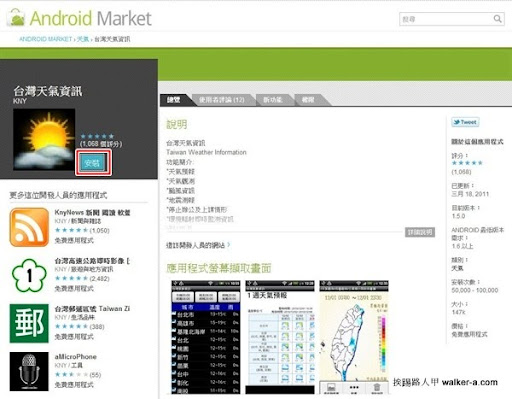The width and height of the screenshot is (512, 399).
Task: Open KnyNews orange RSS app icon
Action: point(29,227)
